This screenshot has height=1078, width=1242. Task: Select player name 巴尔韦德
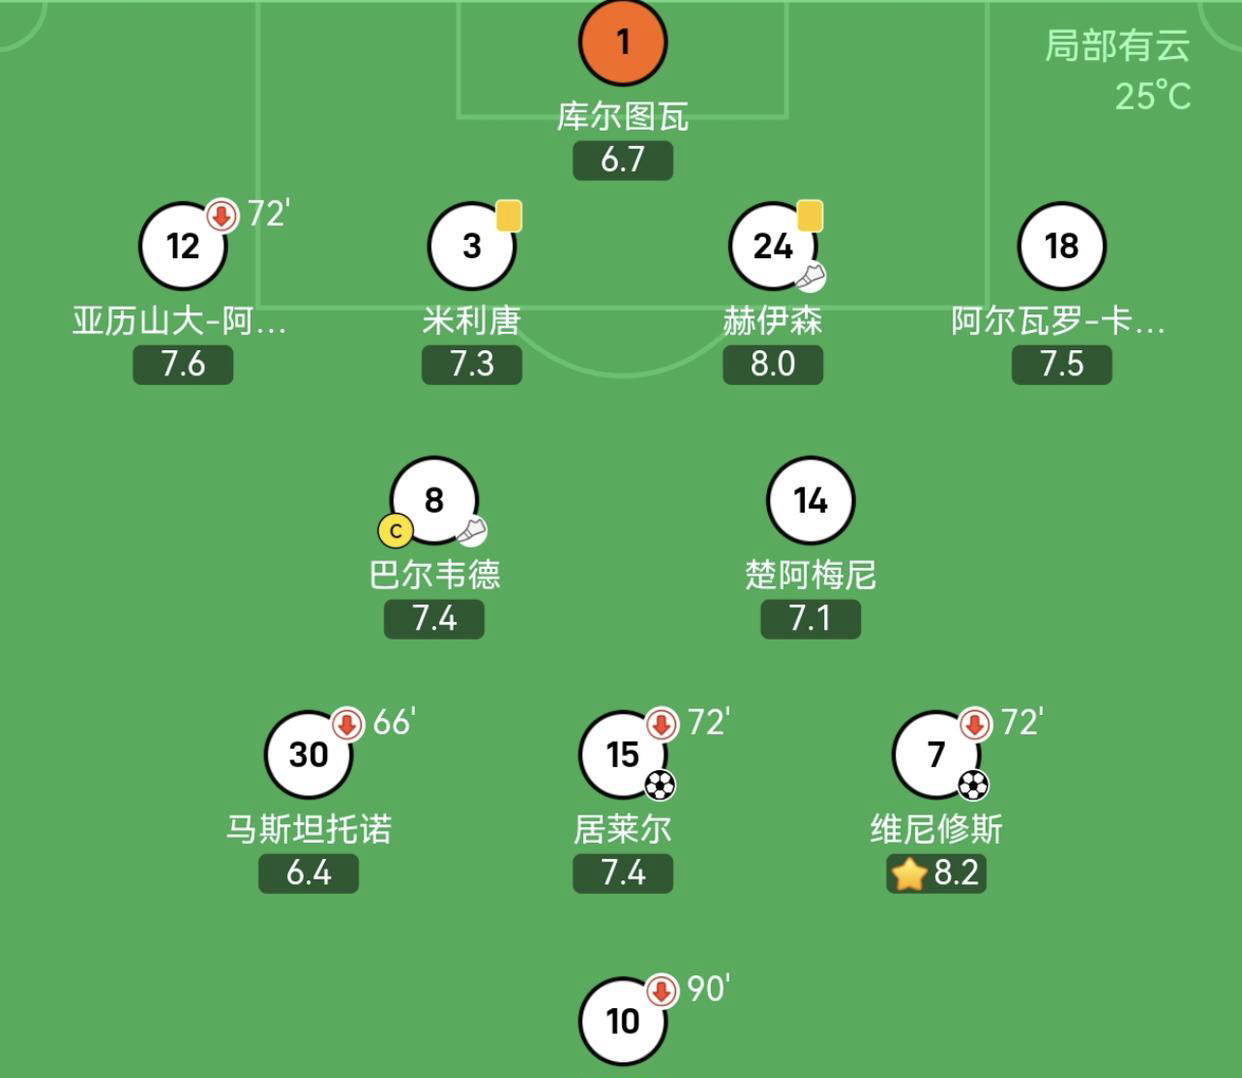(x=434, y=575)
